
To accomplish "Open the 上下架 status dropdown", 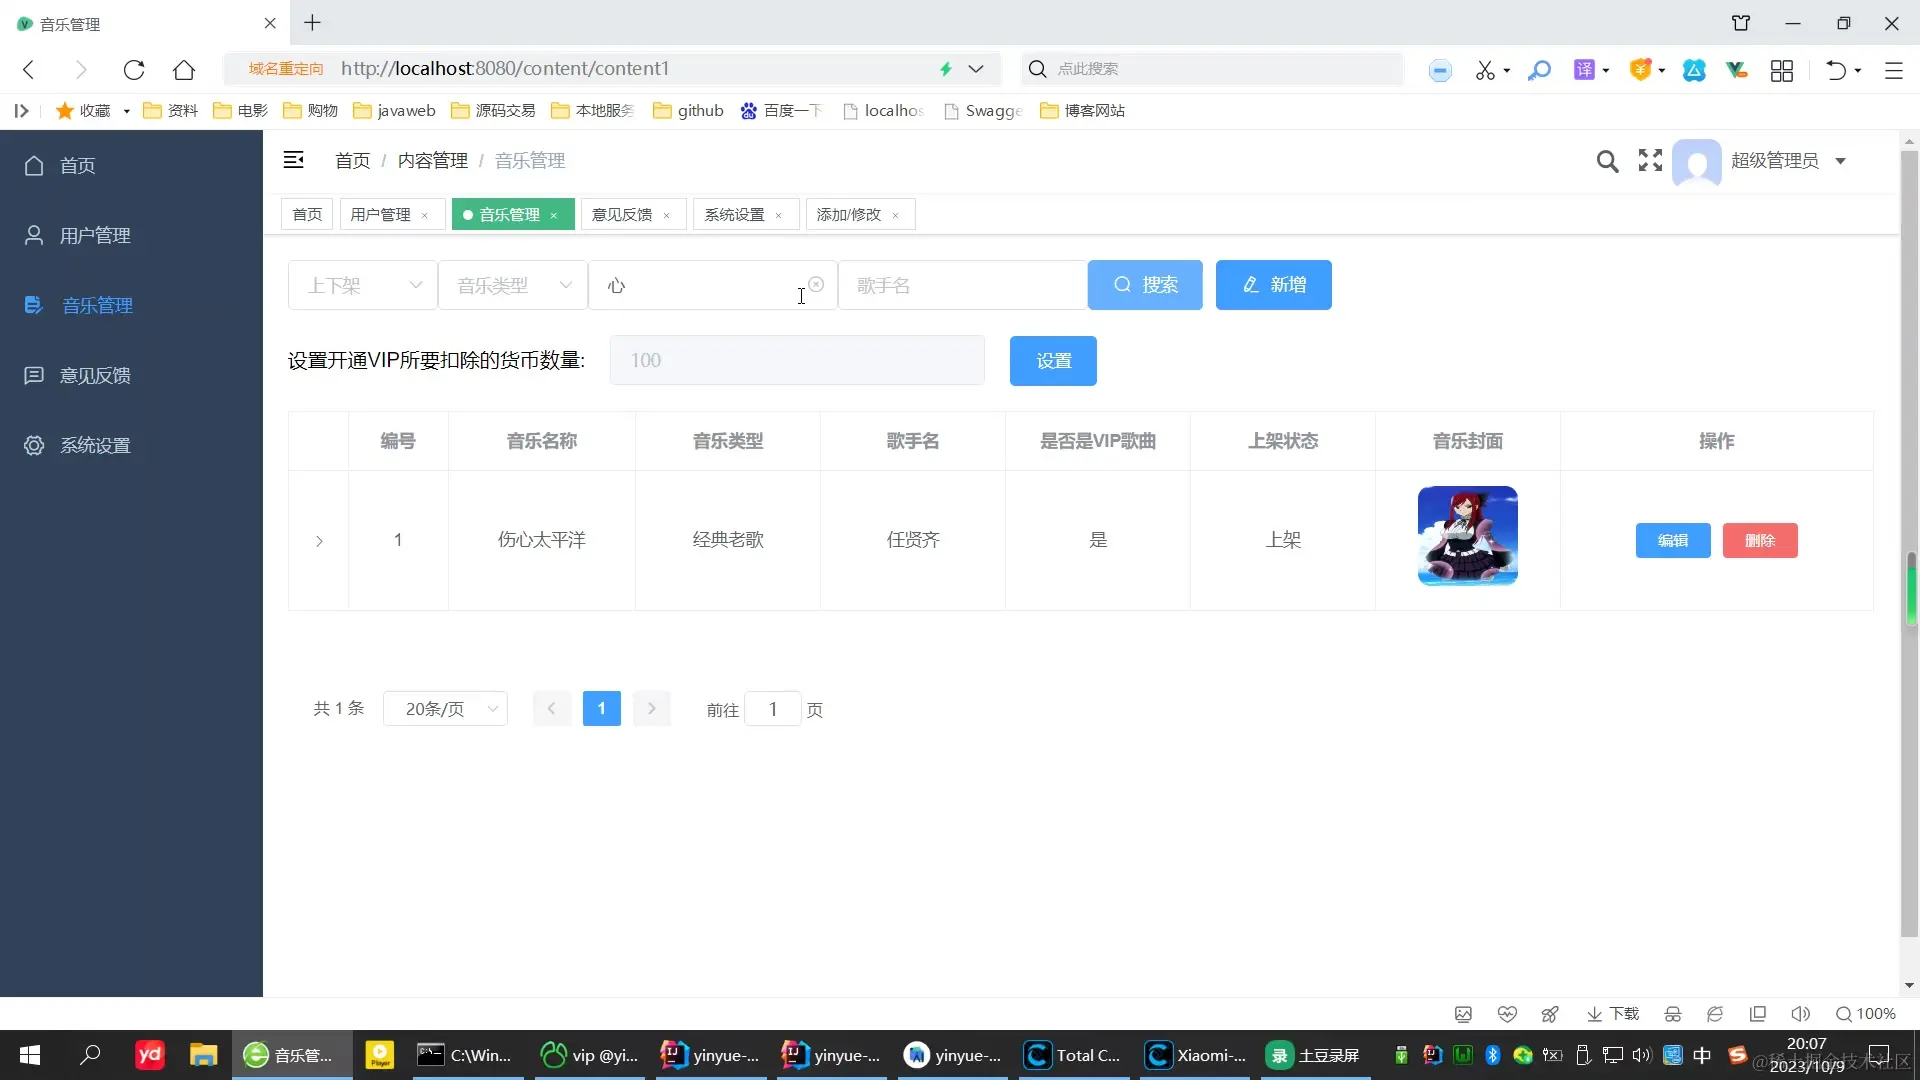I will coord(363,286).
